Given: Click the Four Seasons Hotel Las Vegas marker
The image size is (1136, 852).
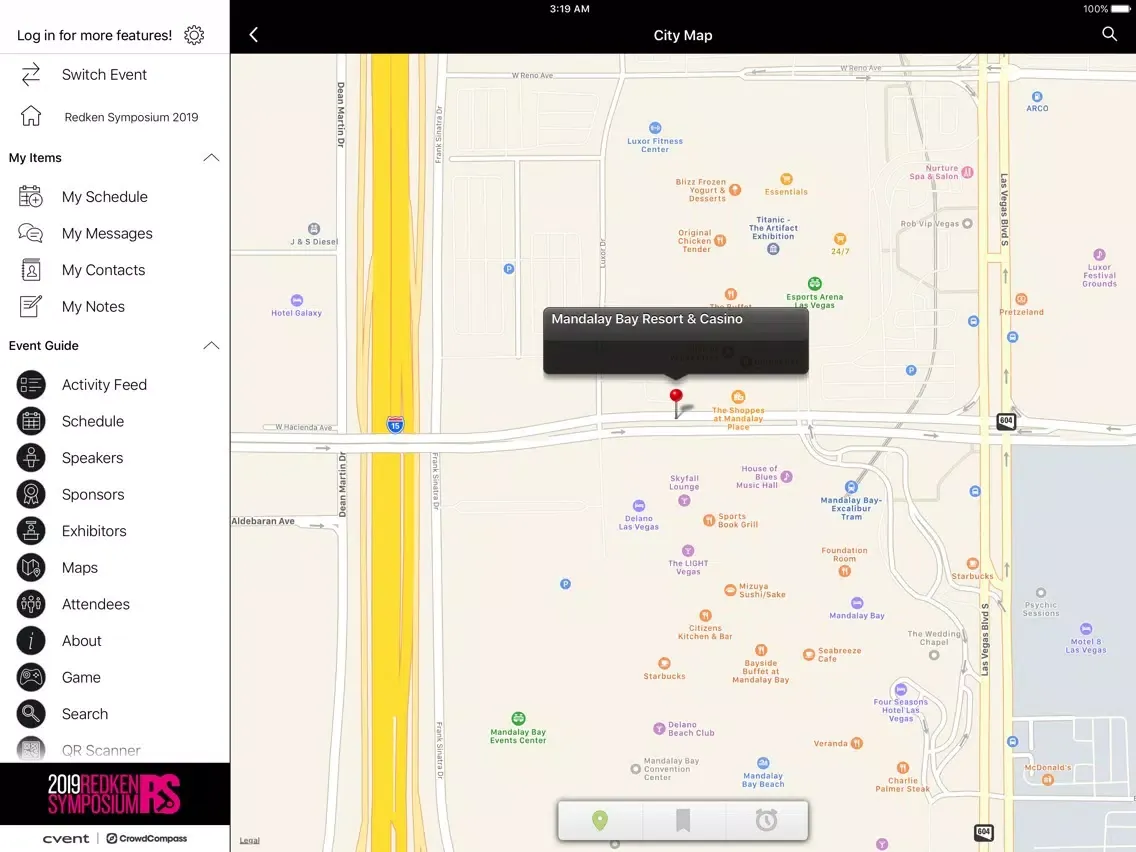Looking at the screenshot, I should [x=901, y=689].
